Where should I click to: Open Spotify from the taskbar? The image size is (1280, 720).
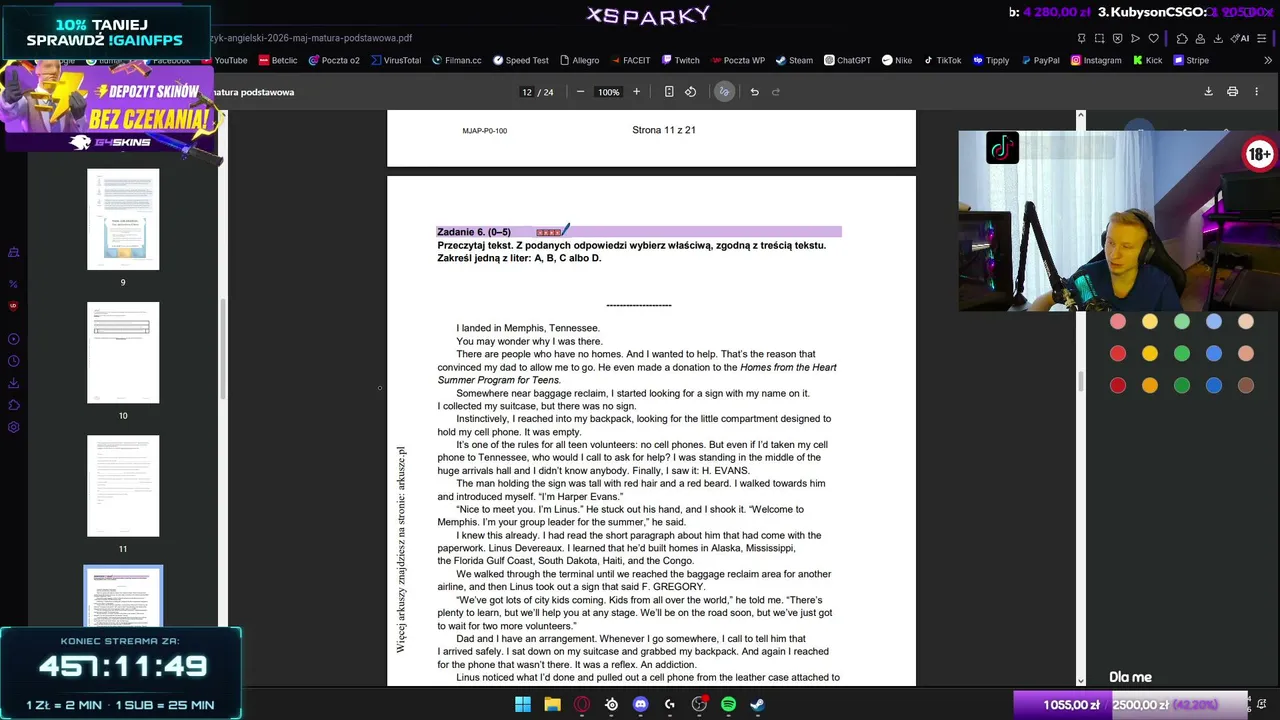[728, 704]
